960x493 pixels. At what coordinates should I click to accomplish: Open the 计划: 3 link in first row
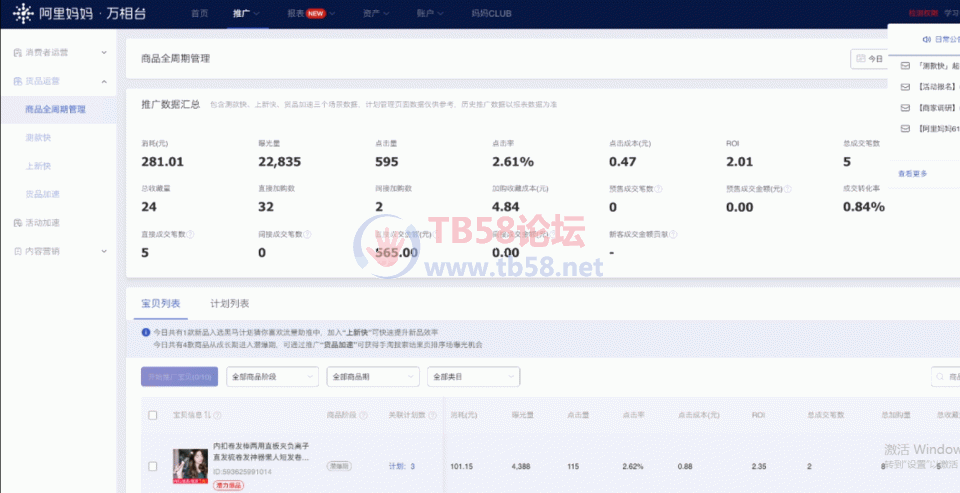click(402, 466)
